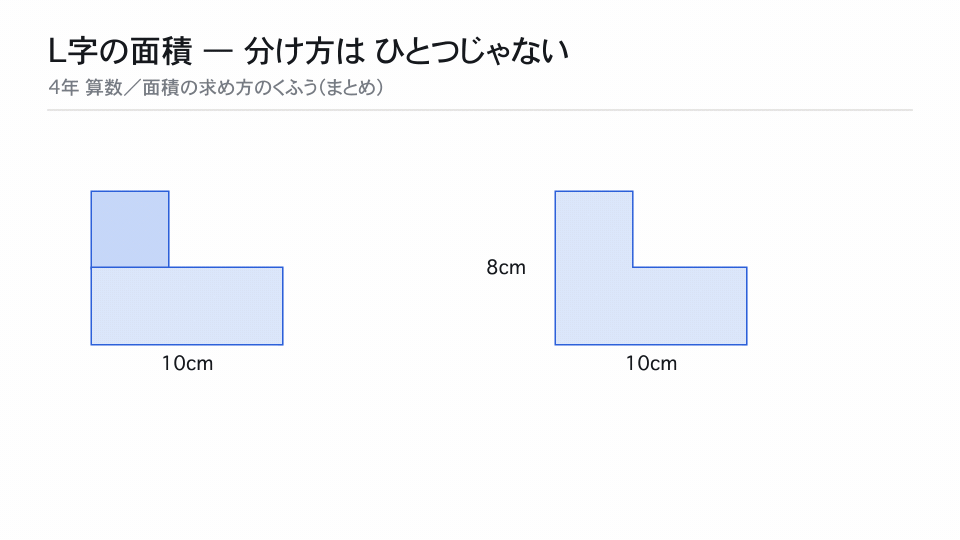This screenshot has height=540, width=960.
Task: Click the 4年 grade text in the subtitle
Action: (64, 88)
